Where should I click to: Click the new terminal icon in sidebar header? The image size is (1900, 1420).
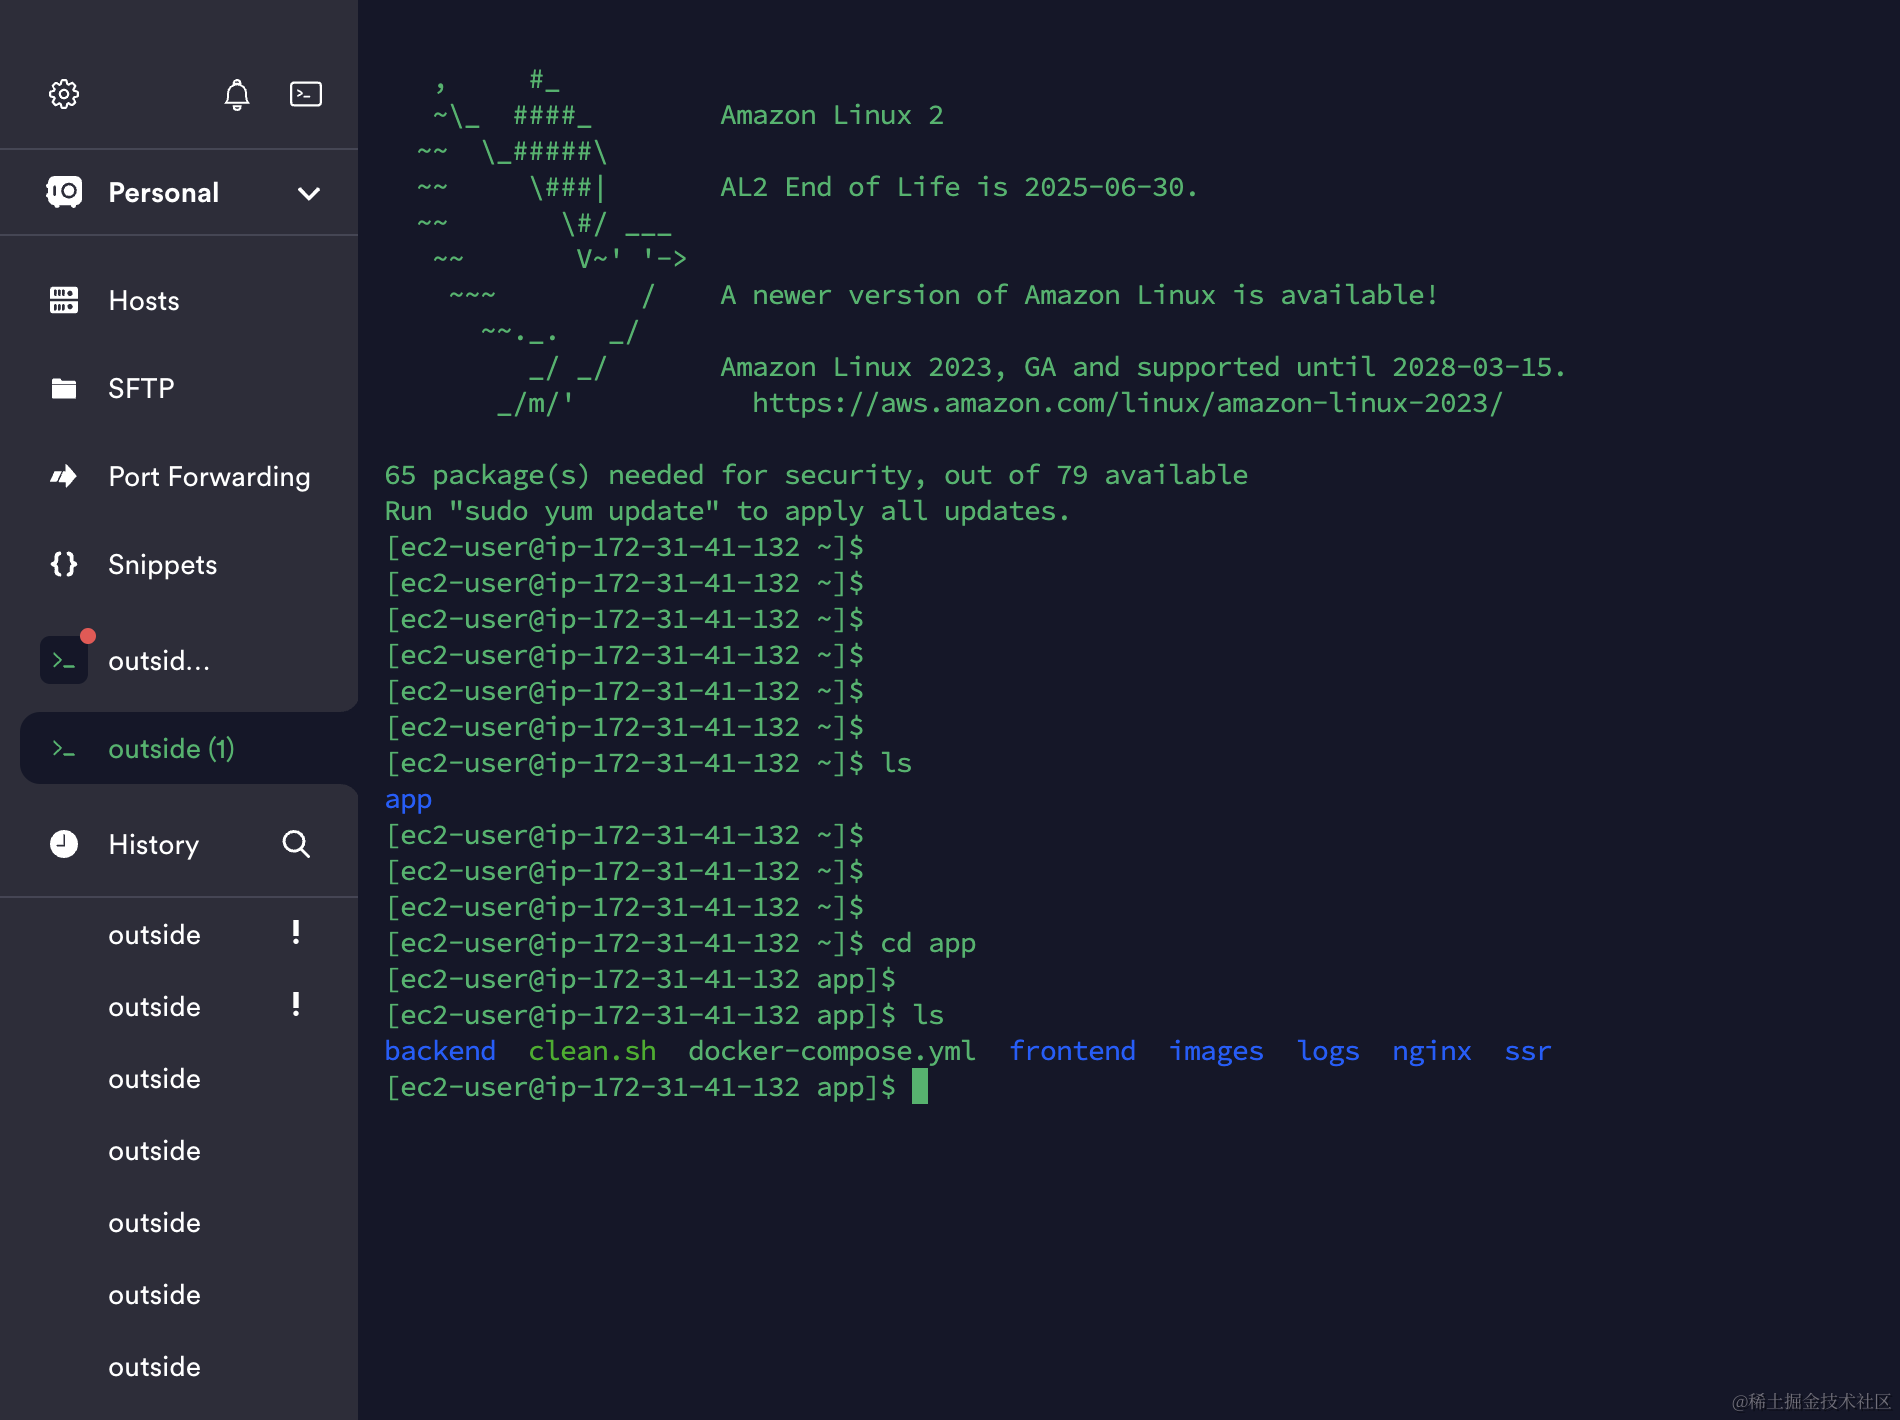coord(305,94)
